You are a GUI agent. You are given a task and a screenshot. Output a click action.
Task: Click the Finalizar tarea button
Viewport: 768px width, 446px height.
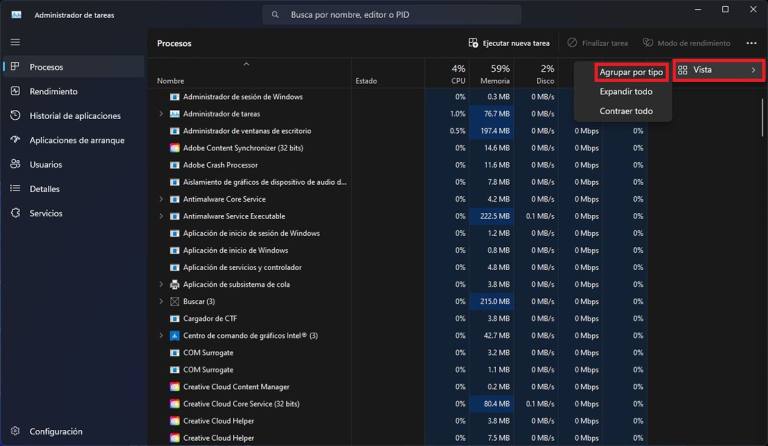click(598, 43)
